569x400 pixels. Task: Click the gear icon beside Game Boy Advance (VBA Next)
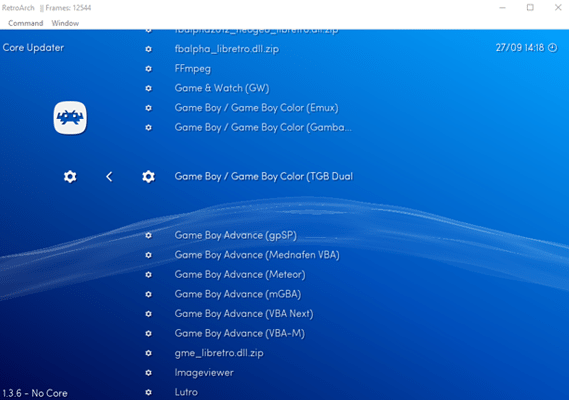point(148,314)
